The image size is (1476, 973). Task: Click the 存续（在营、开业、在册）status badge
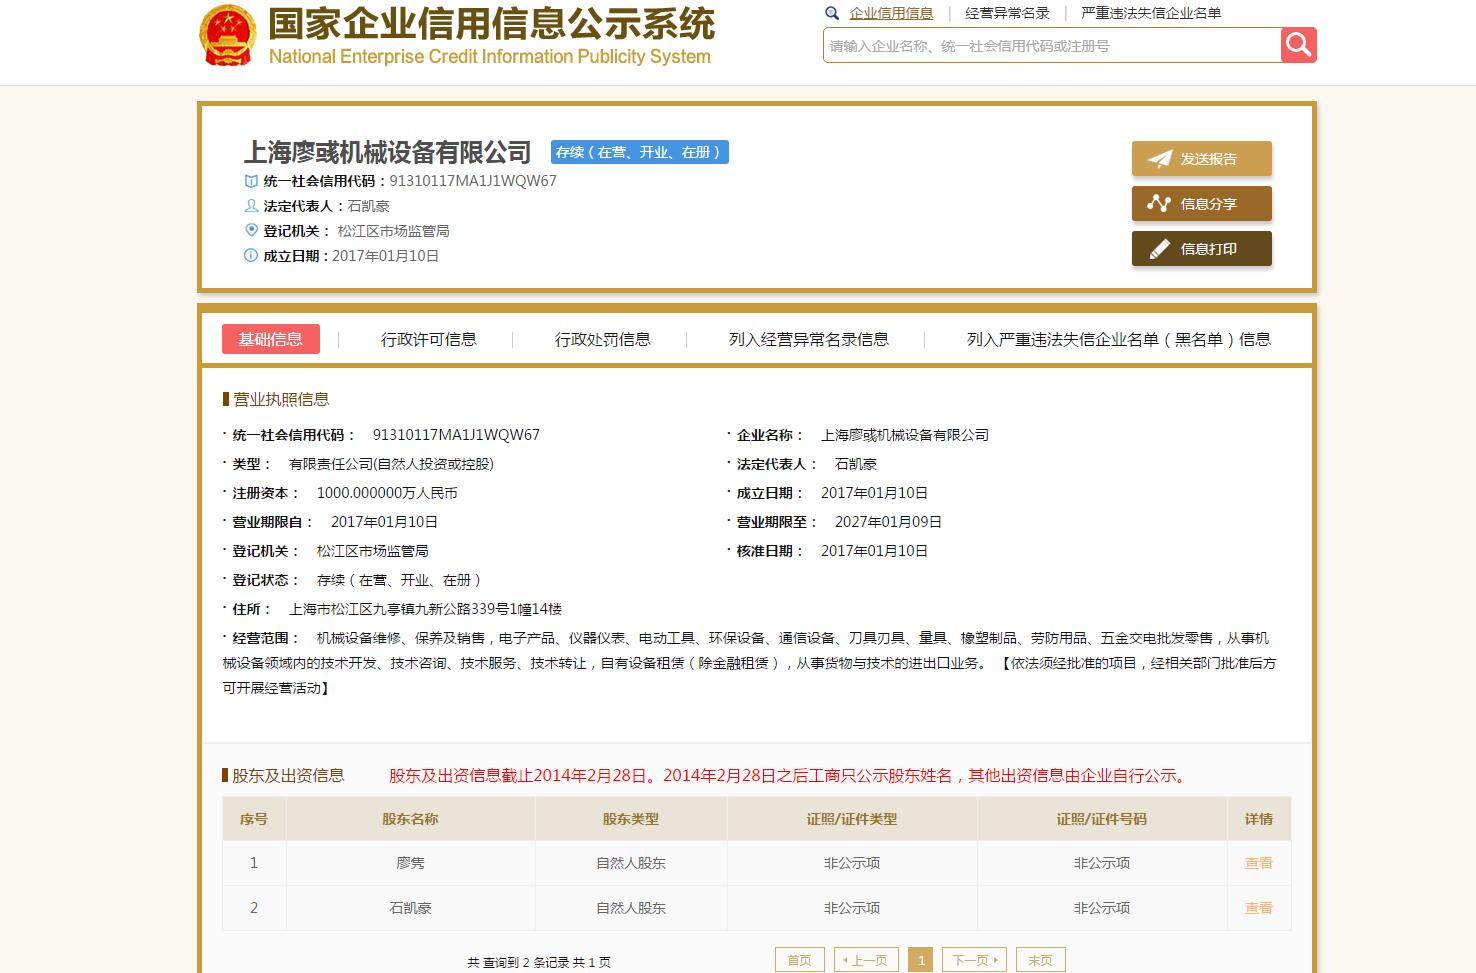pyautogui.click(x=640, y=152)
